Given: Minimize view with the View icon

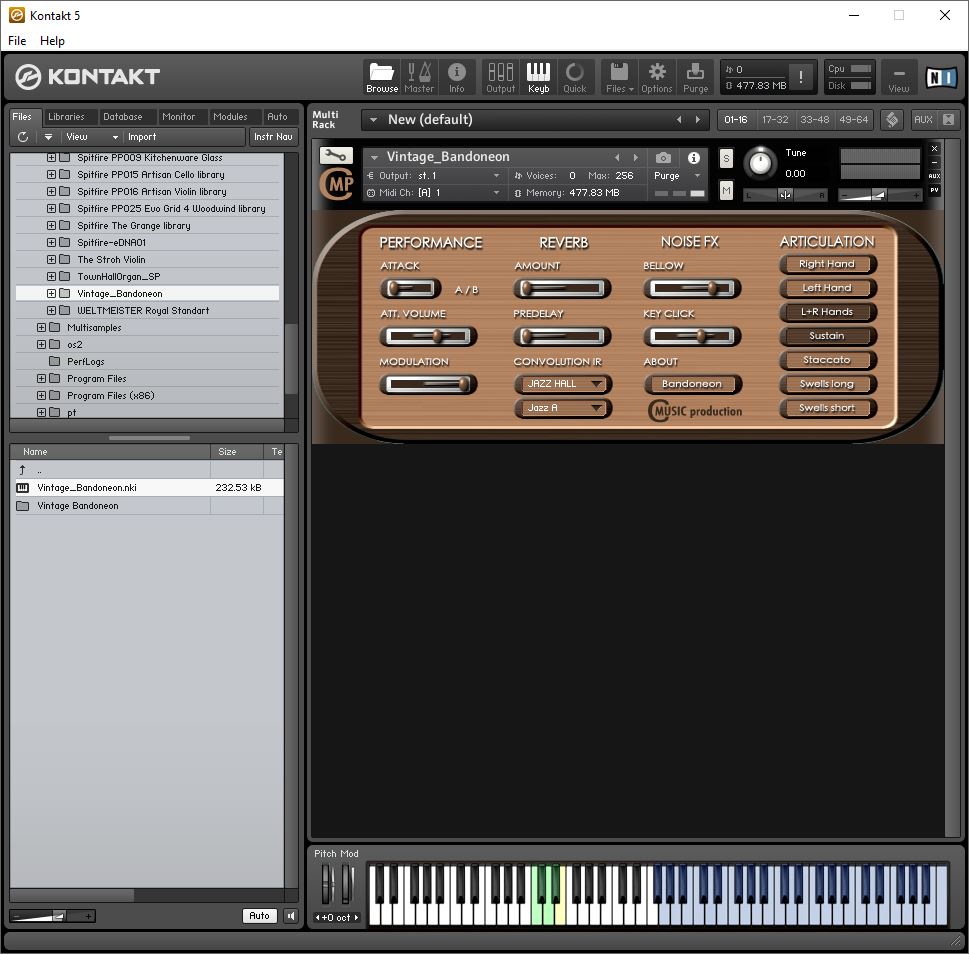Looking at the screenshot, I should pos(899,77).
